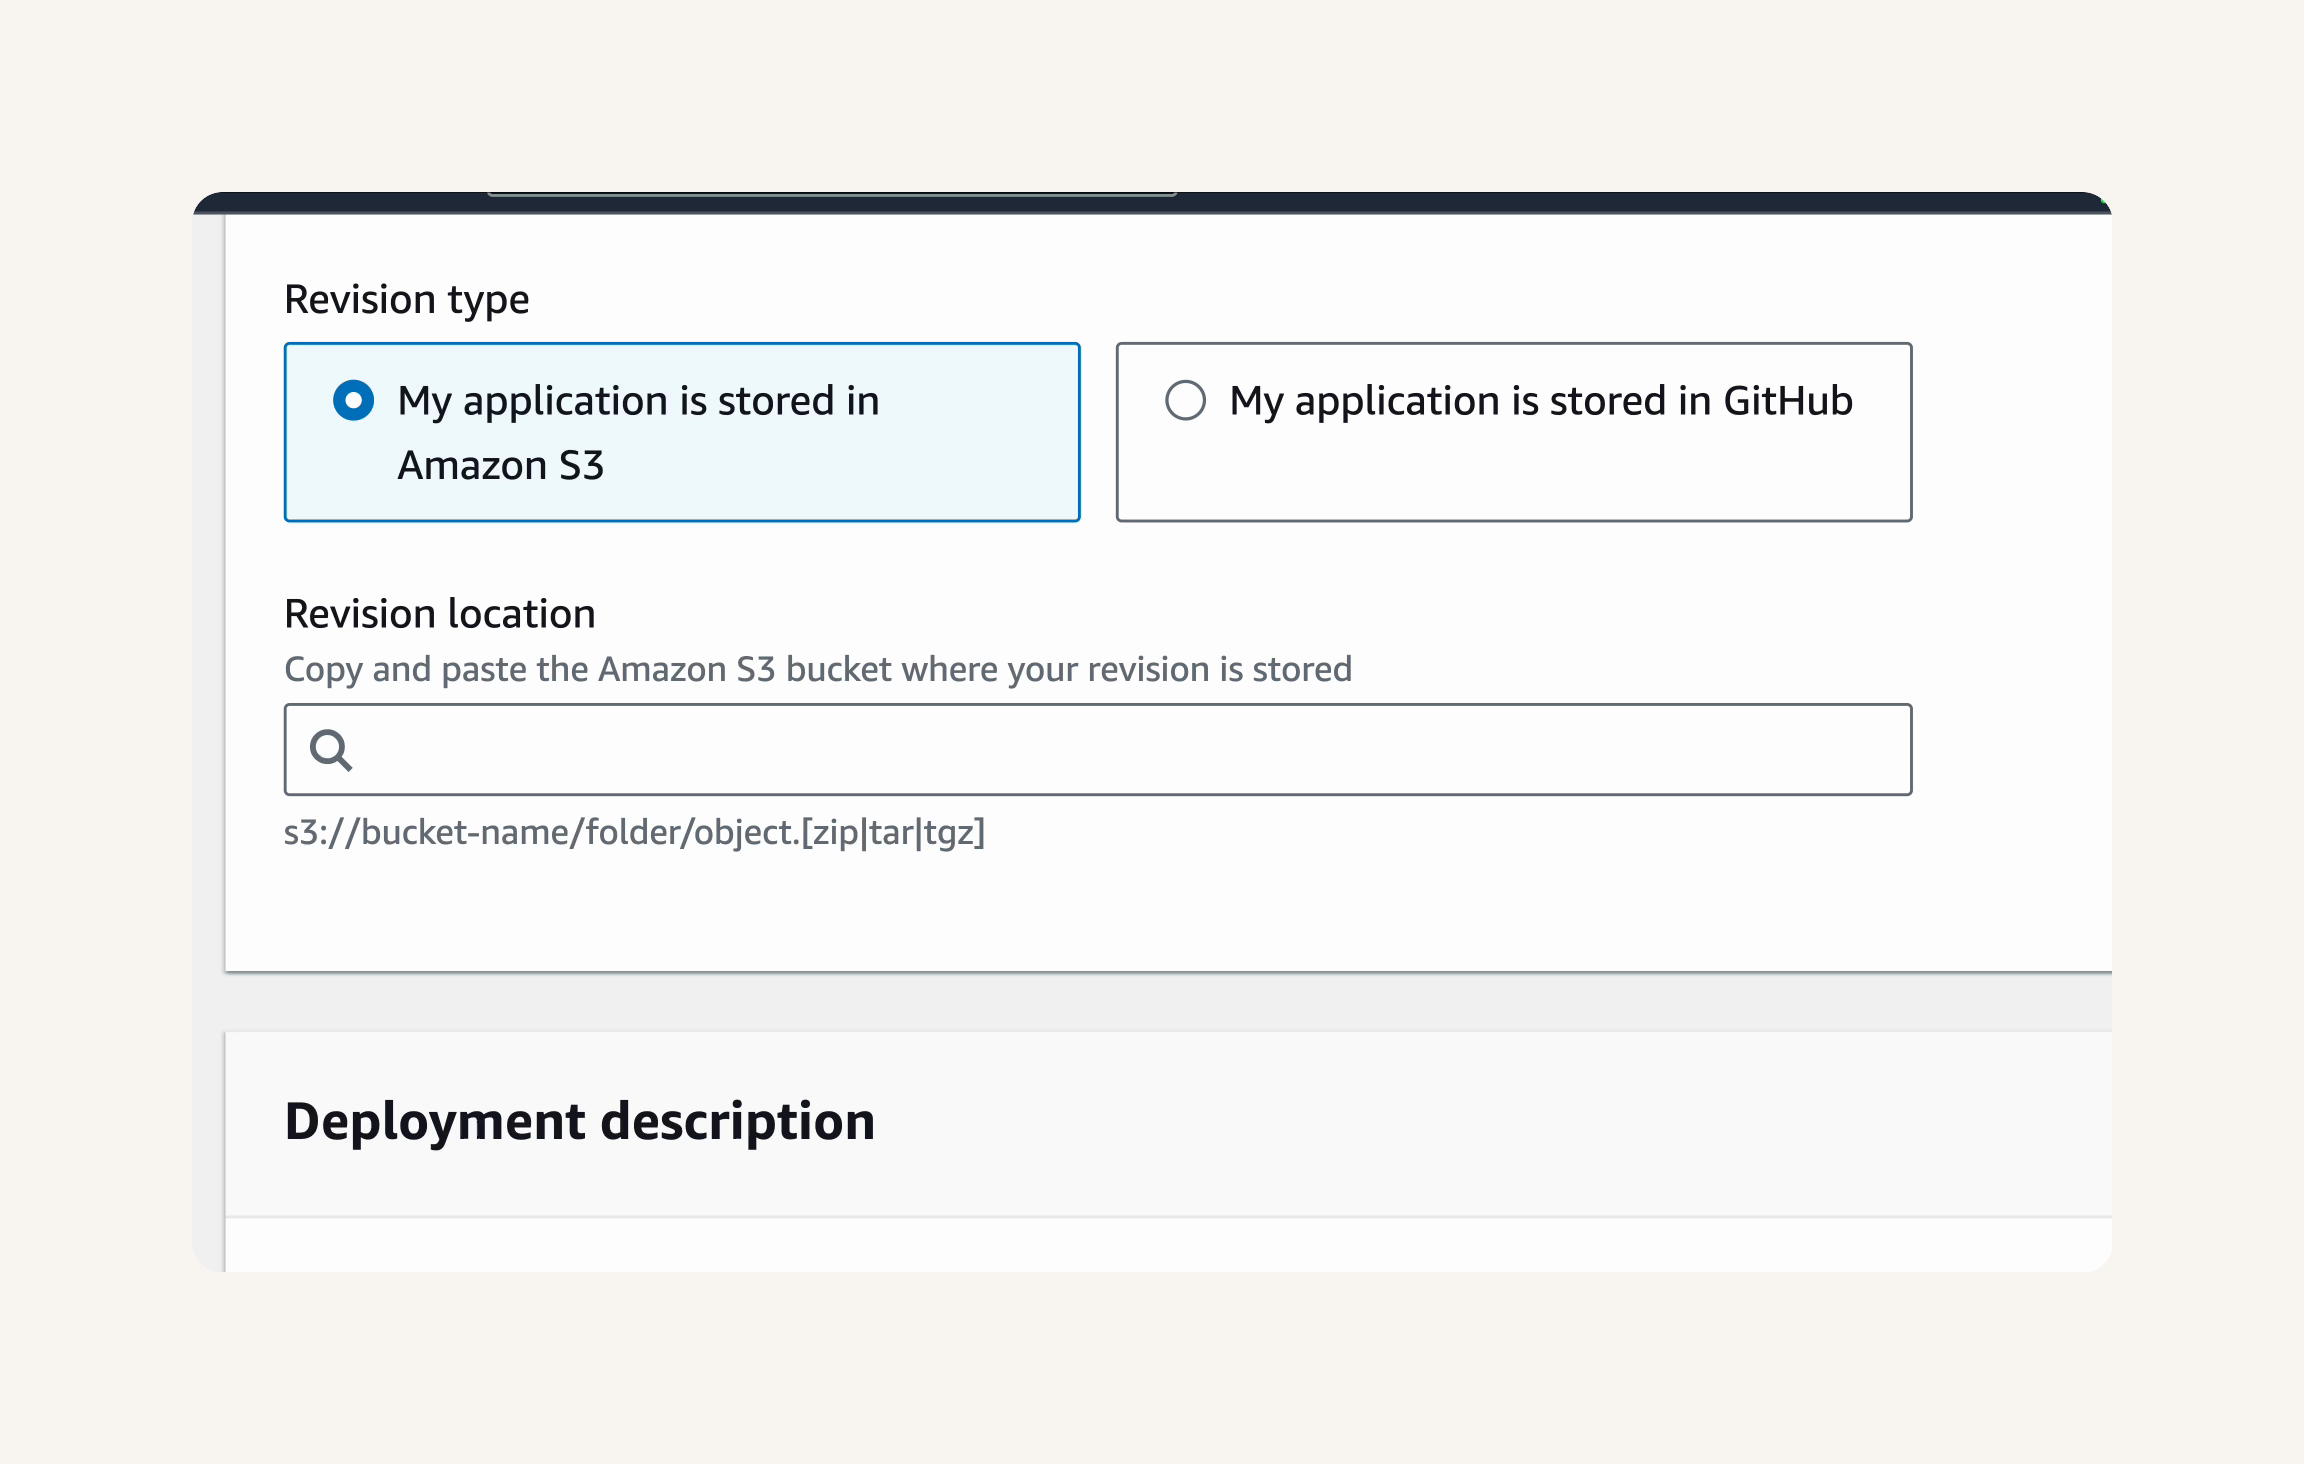Click the 'Copy and paste the Amazon S3 bucket' hint text
The image size is (2304, 1464).
[818, 669]
